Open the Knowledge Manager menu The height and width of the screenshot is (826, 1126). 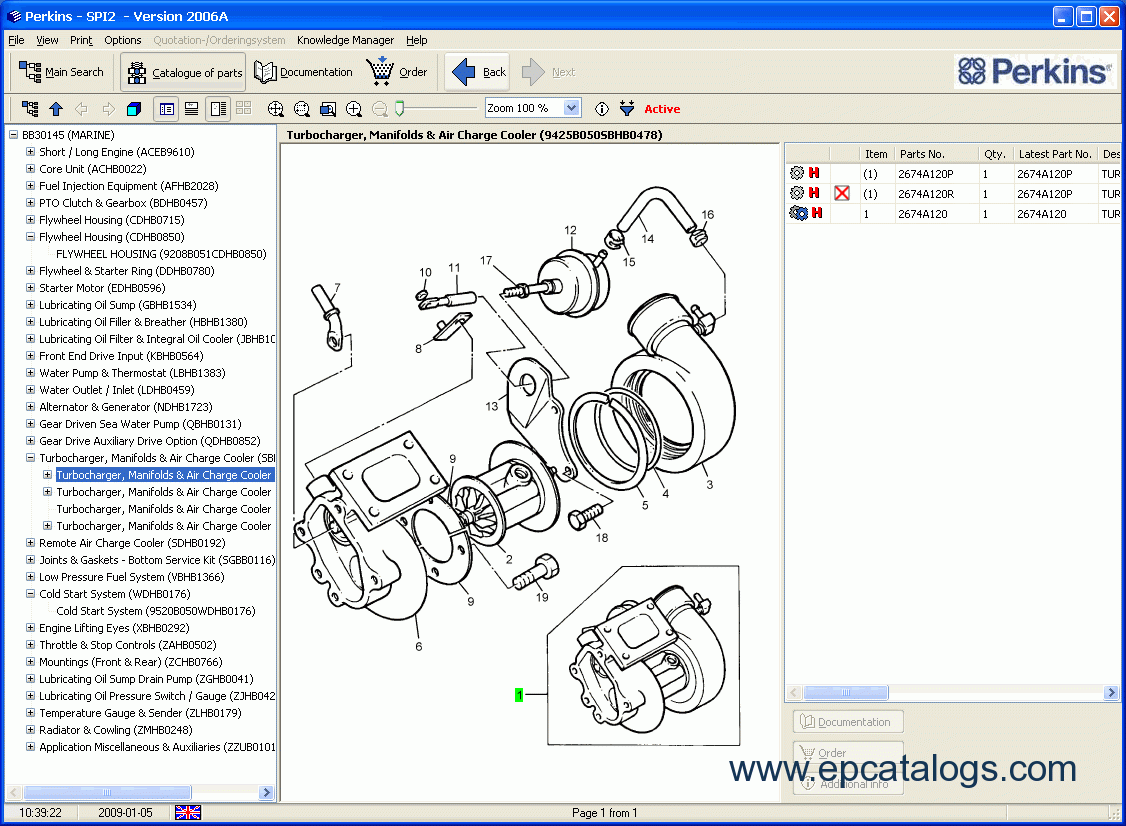[x=345, y=40]
